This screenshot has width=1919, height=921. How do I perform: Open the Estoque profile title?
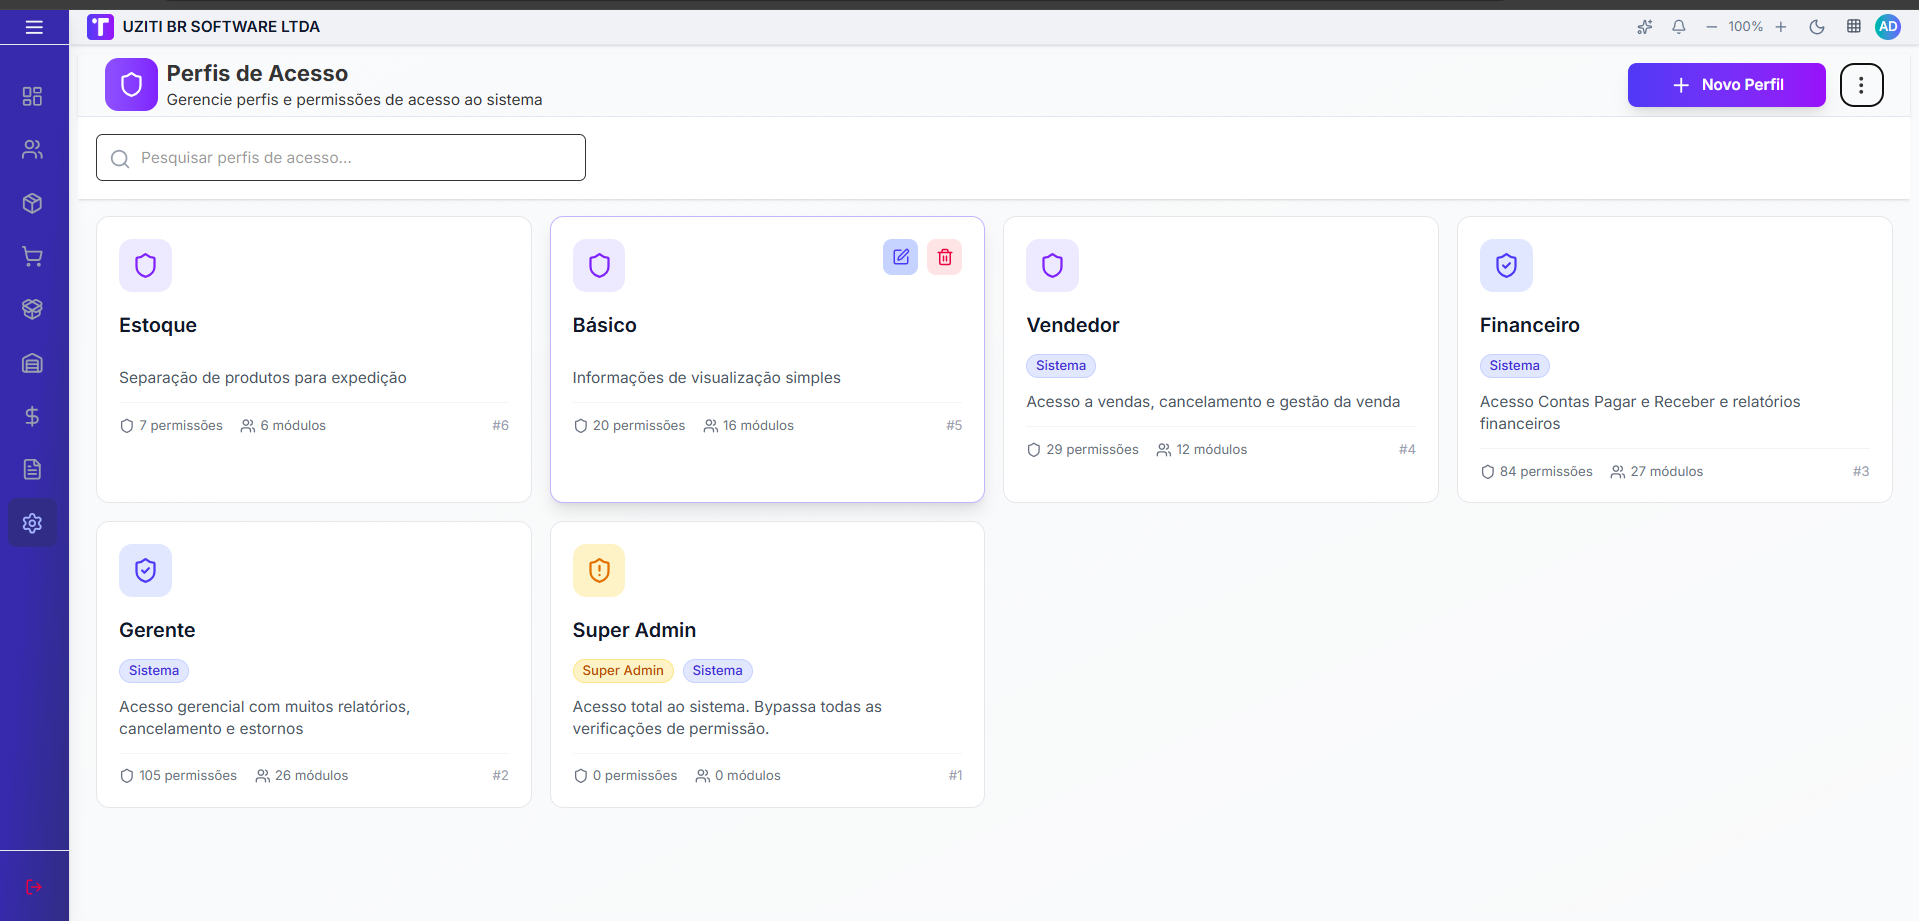[158, 325]
